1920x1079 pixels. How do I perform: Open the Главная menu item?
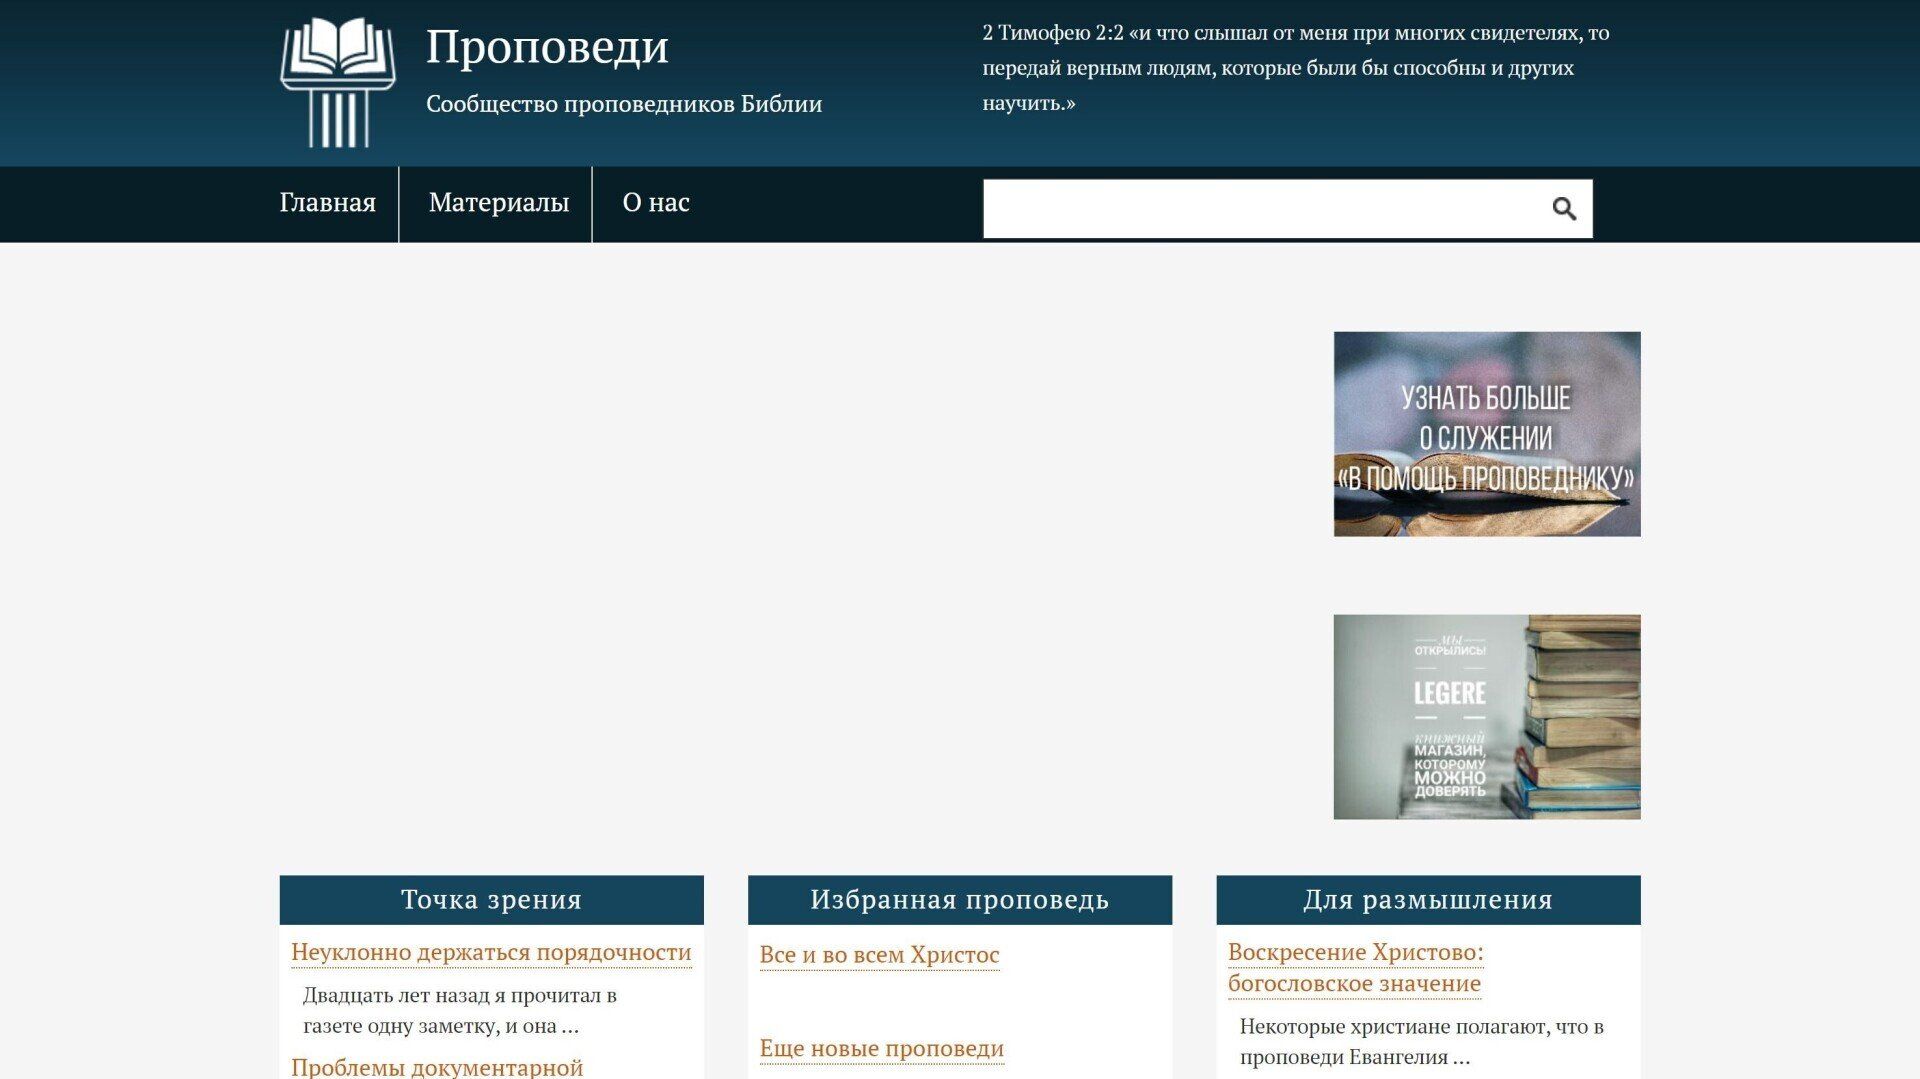pyautogui.click(x=328, y=203)
